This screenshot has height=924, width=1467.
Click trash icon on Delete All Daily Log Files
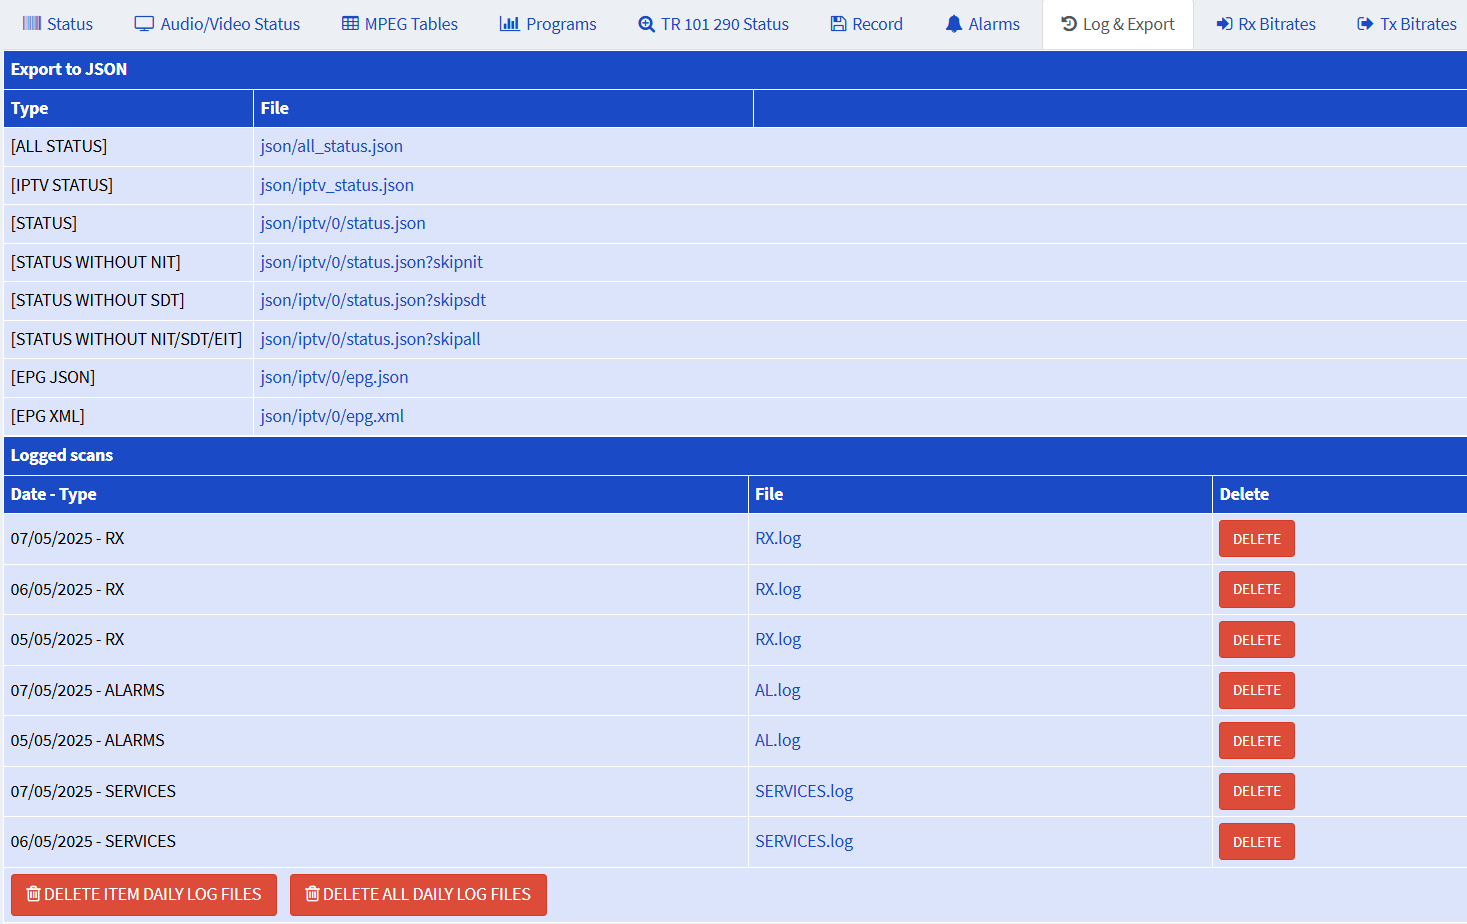[312, 894]
